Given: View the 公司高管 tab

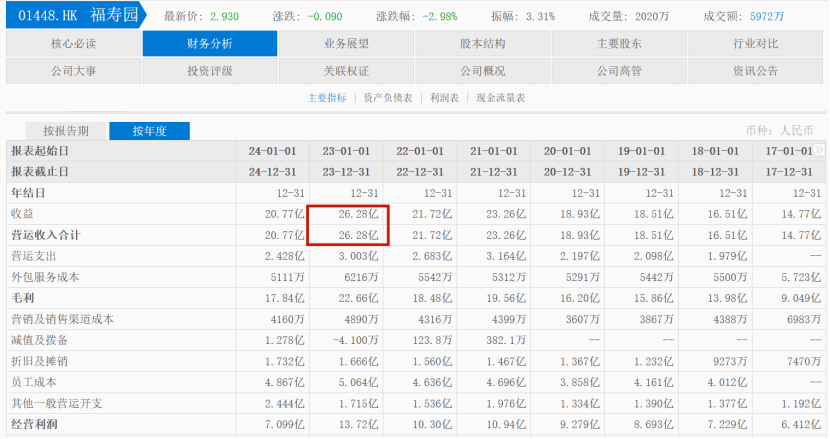Looking at the screenshot, I should point(619,71).
